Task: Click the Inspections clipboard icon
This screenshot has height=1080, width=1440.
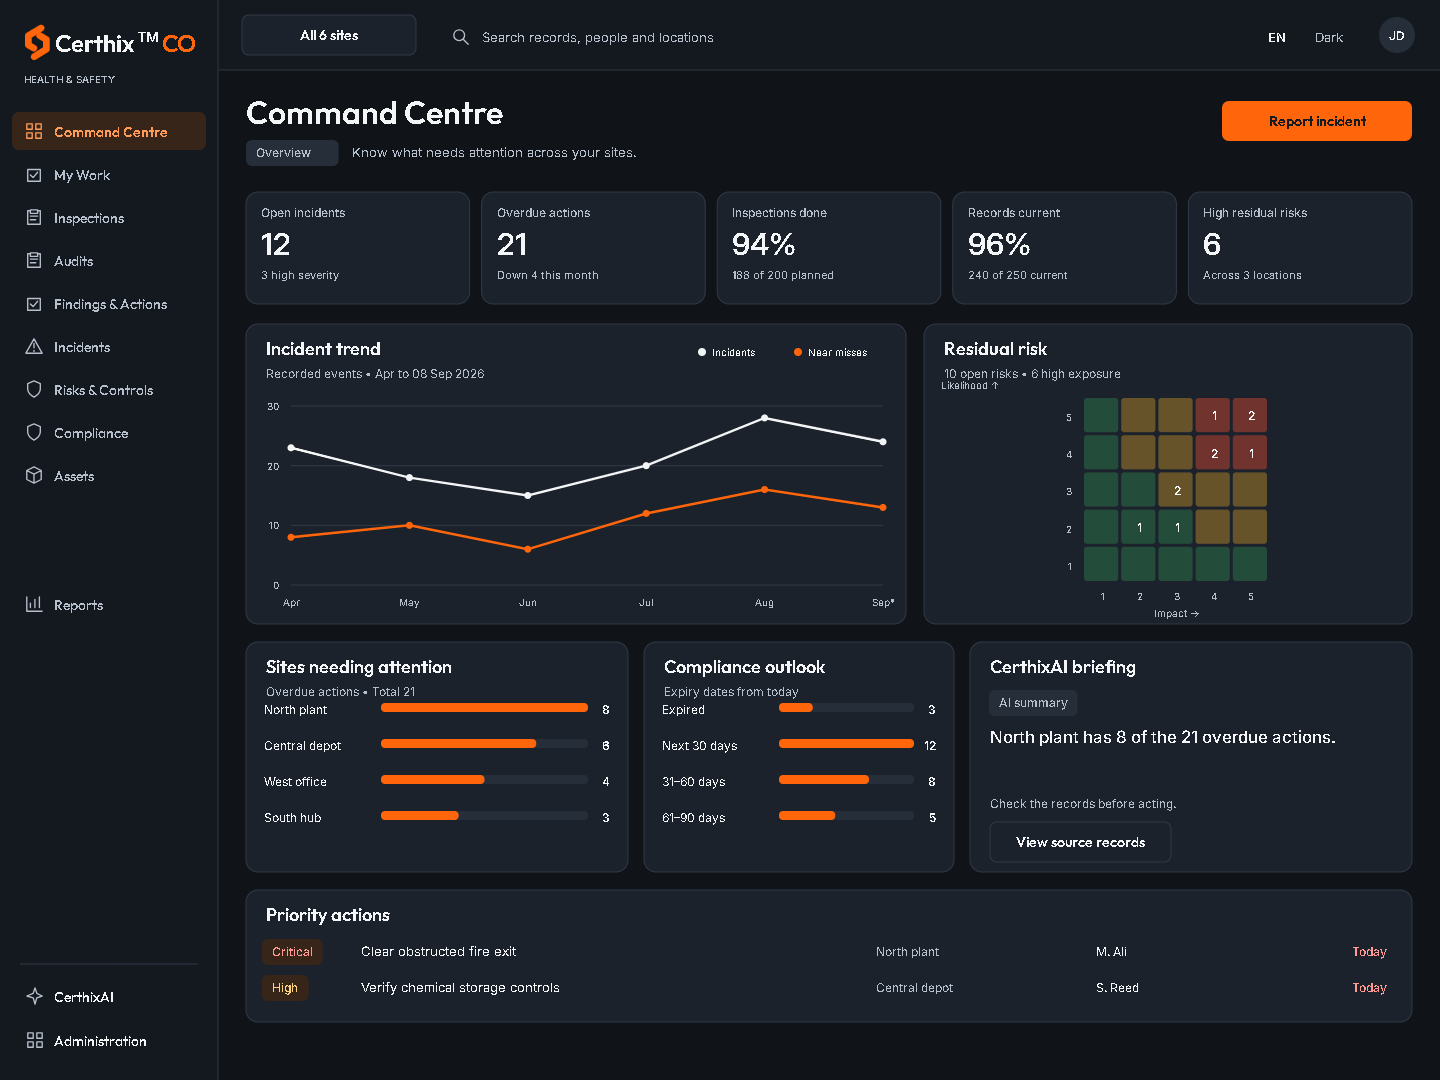Action: point(34,218)
